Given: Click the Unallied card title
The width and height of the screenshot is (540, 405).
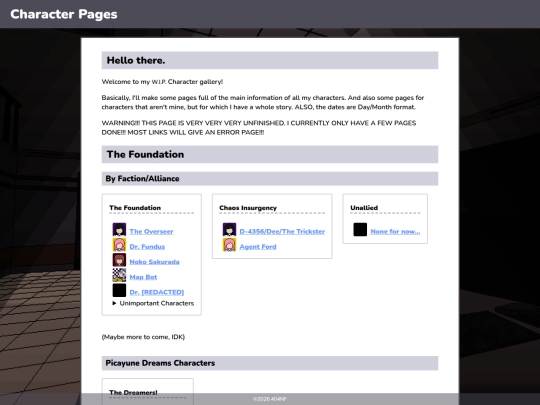Looking at the screenshot, I should [x=364, y=208].
